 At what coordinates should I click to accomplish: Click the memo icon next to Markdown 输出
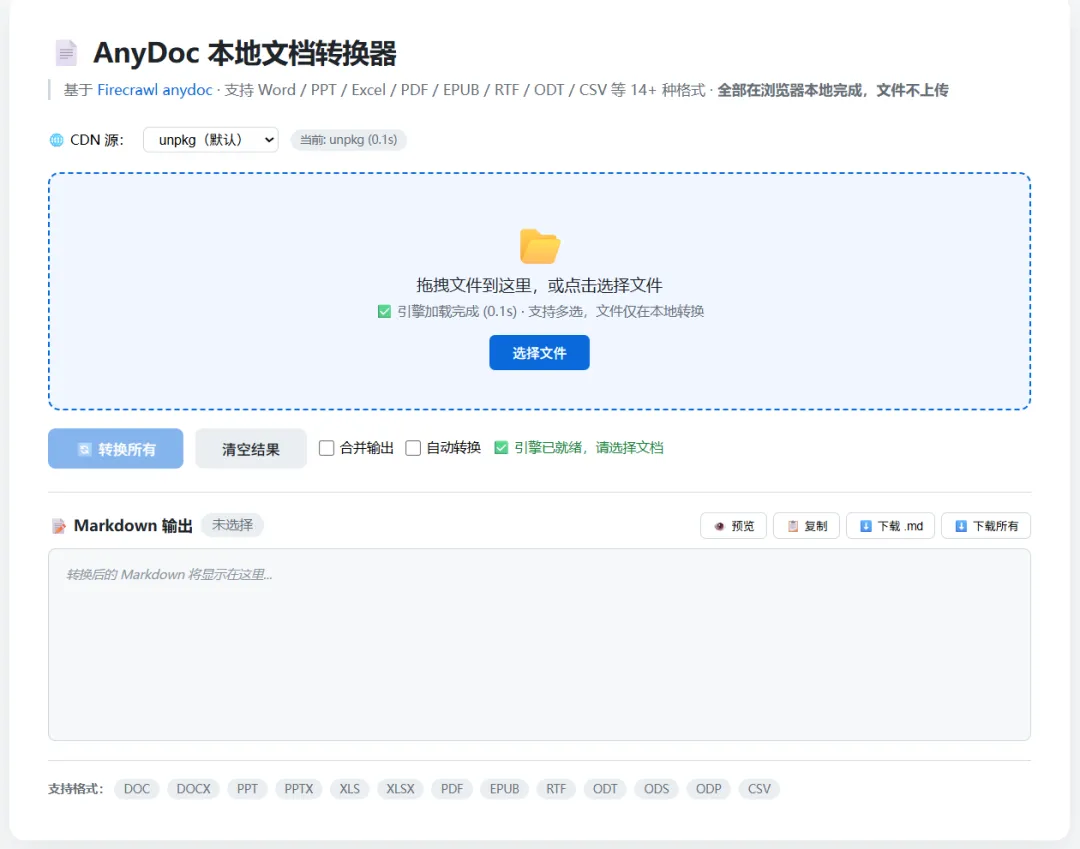[x=59, y=526]
